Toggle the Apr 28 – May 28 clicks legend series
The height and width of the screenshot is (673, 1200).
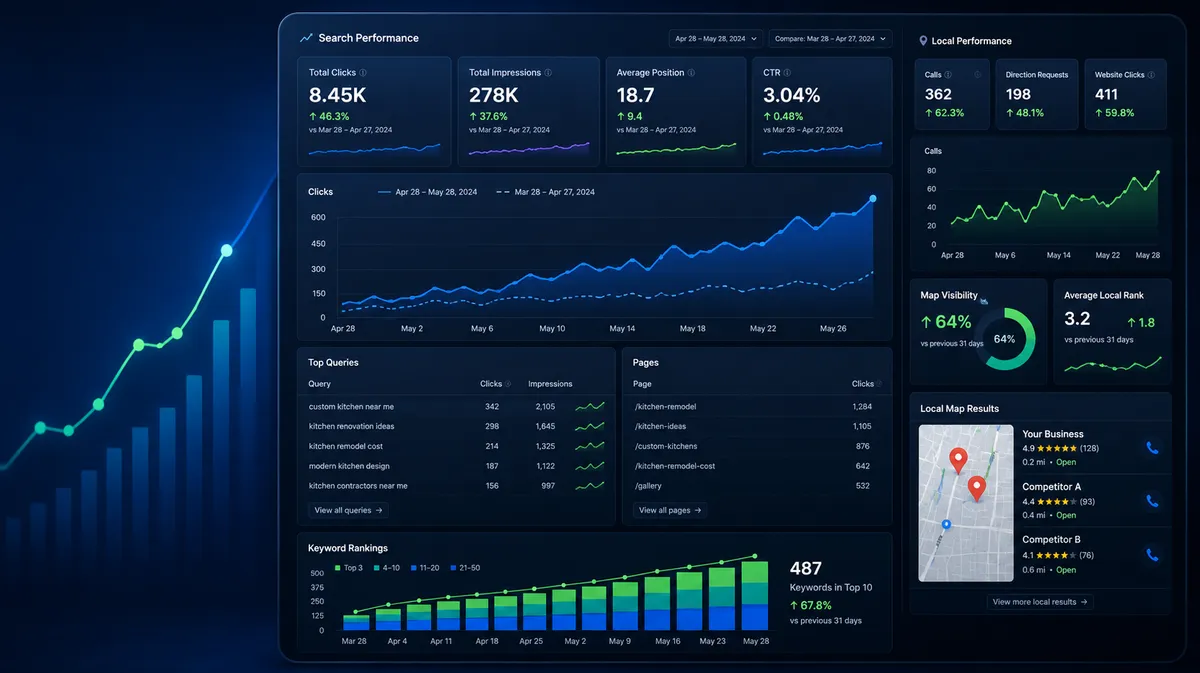tap(427, 192)
